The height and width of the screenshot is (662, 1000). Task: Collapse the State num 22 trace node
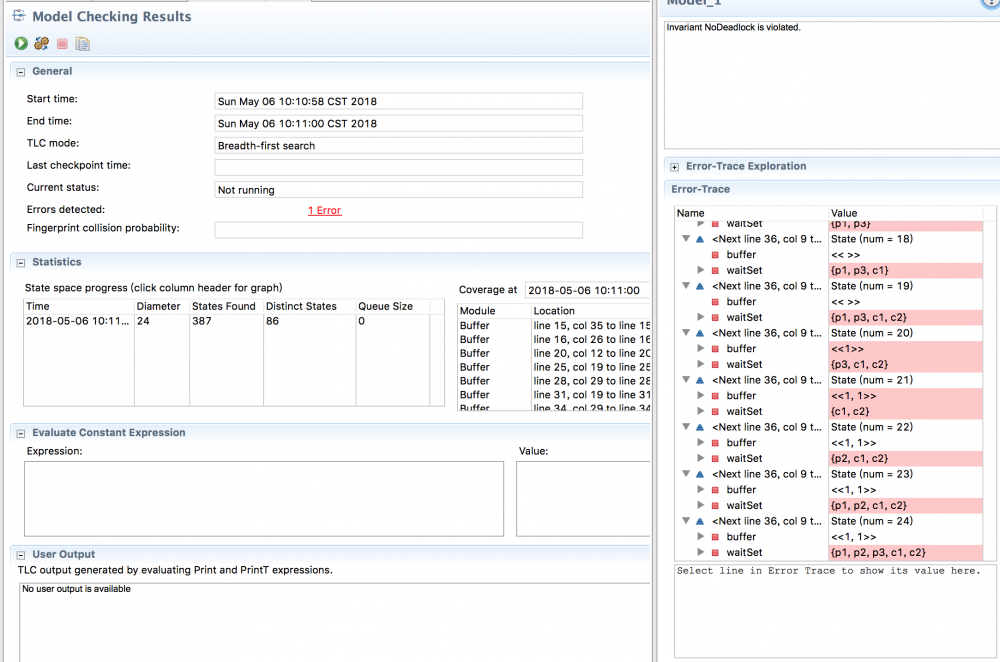(686, 427)
